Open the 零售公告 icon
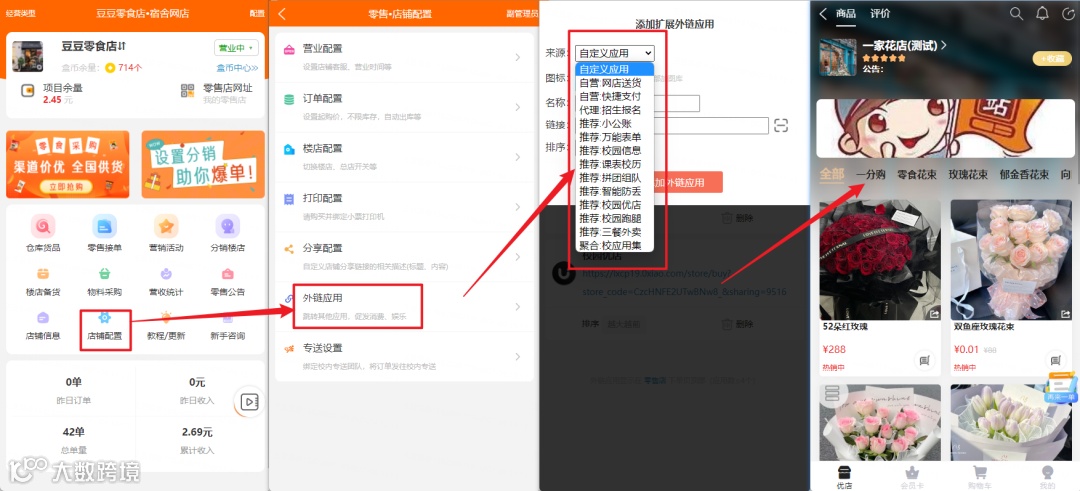Viewport: 1080px width, 491px height. pos(227,274)
